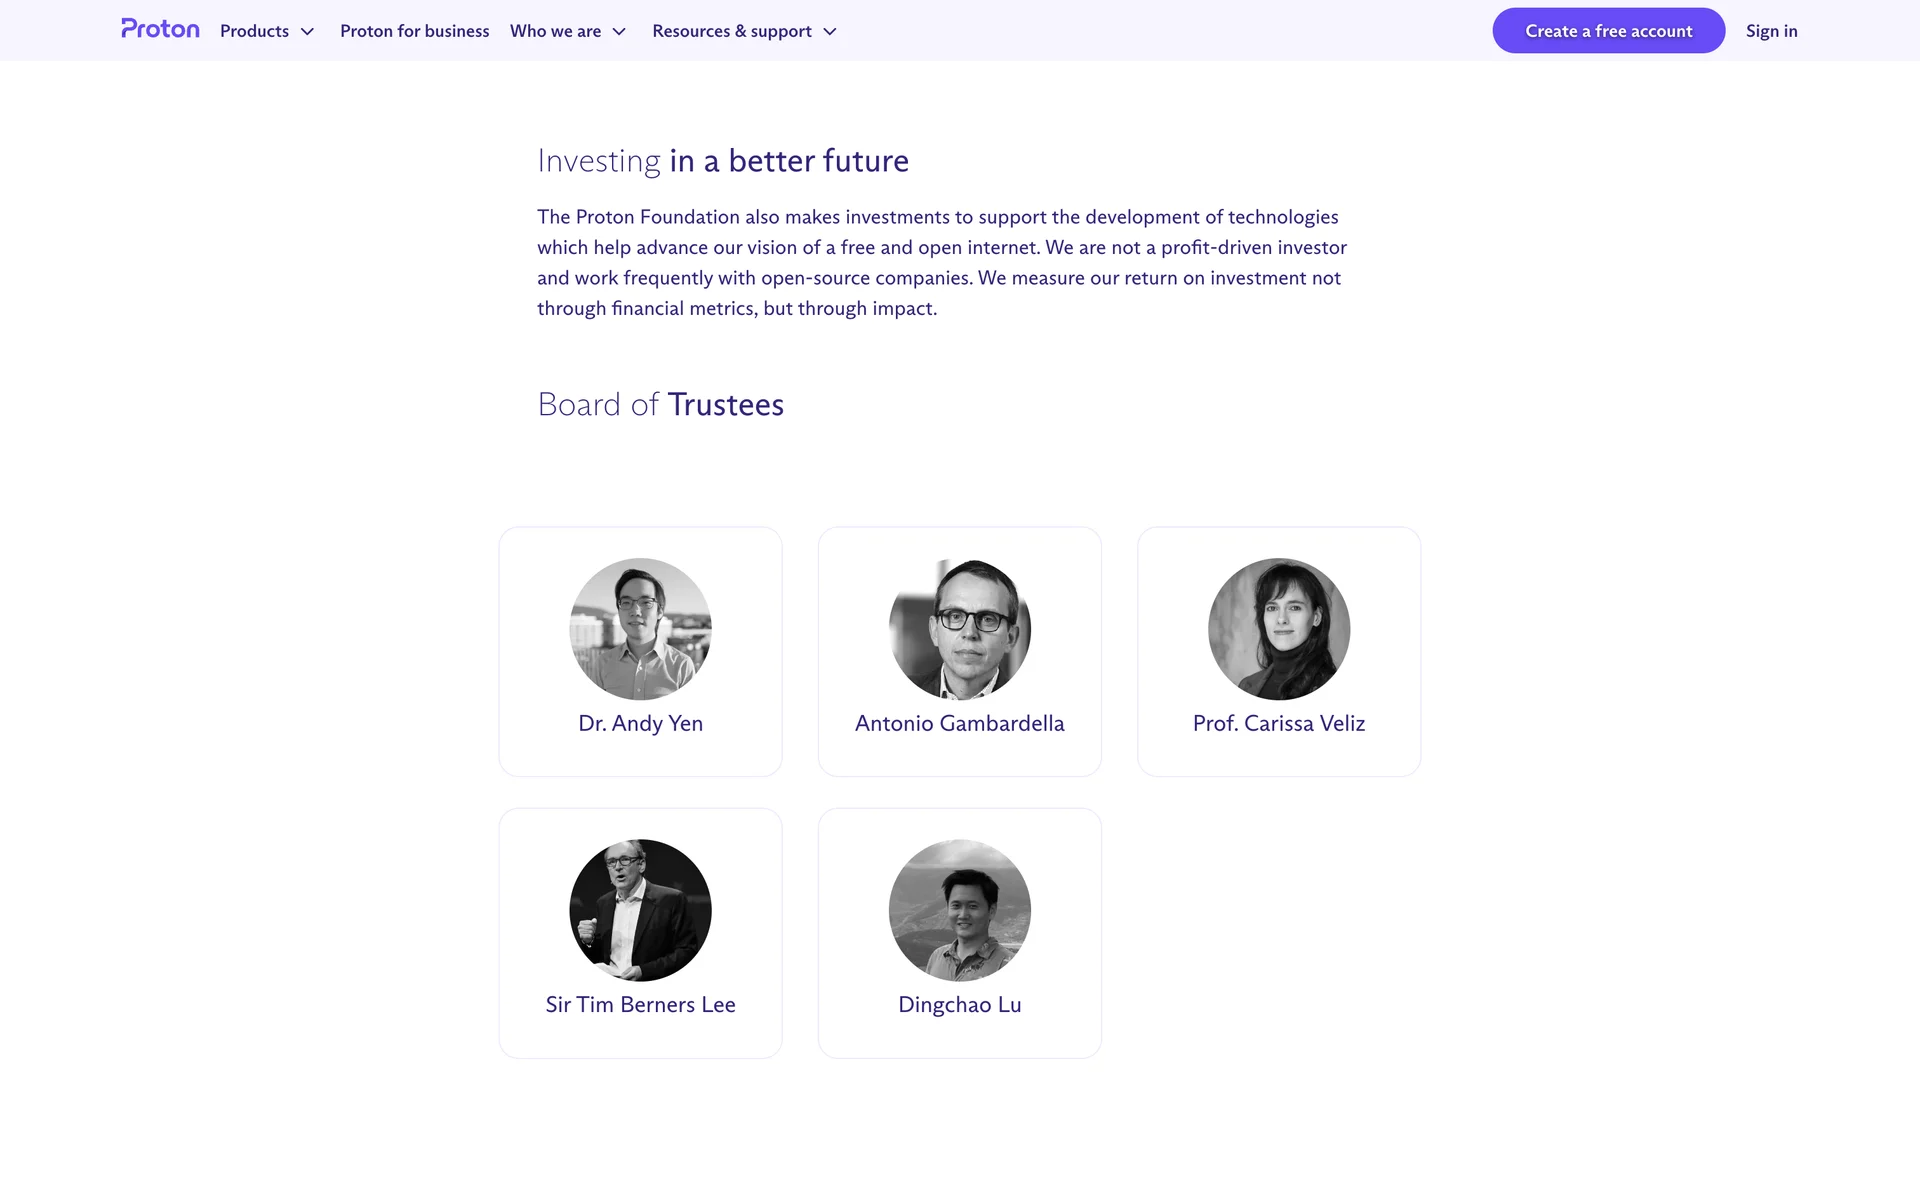Select the Dr. Andy Yen name
The height and width of the screenshot is (1200, 1920).
click(x=640, y=723)
